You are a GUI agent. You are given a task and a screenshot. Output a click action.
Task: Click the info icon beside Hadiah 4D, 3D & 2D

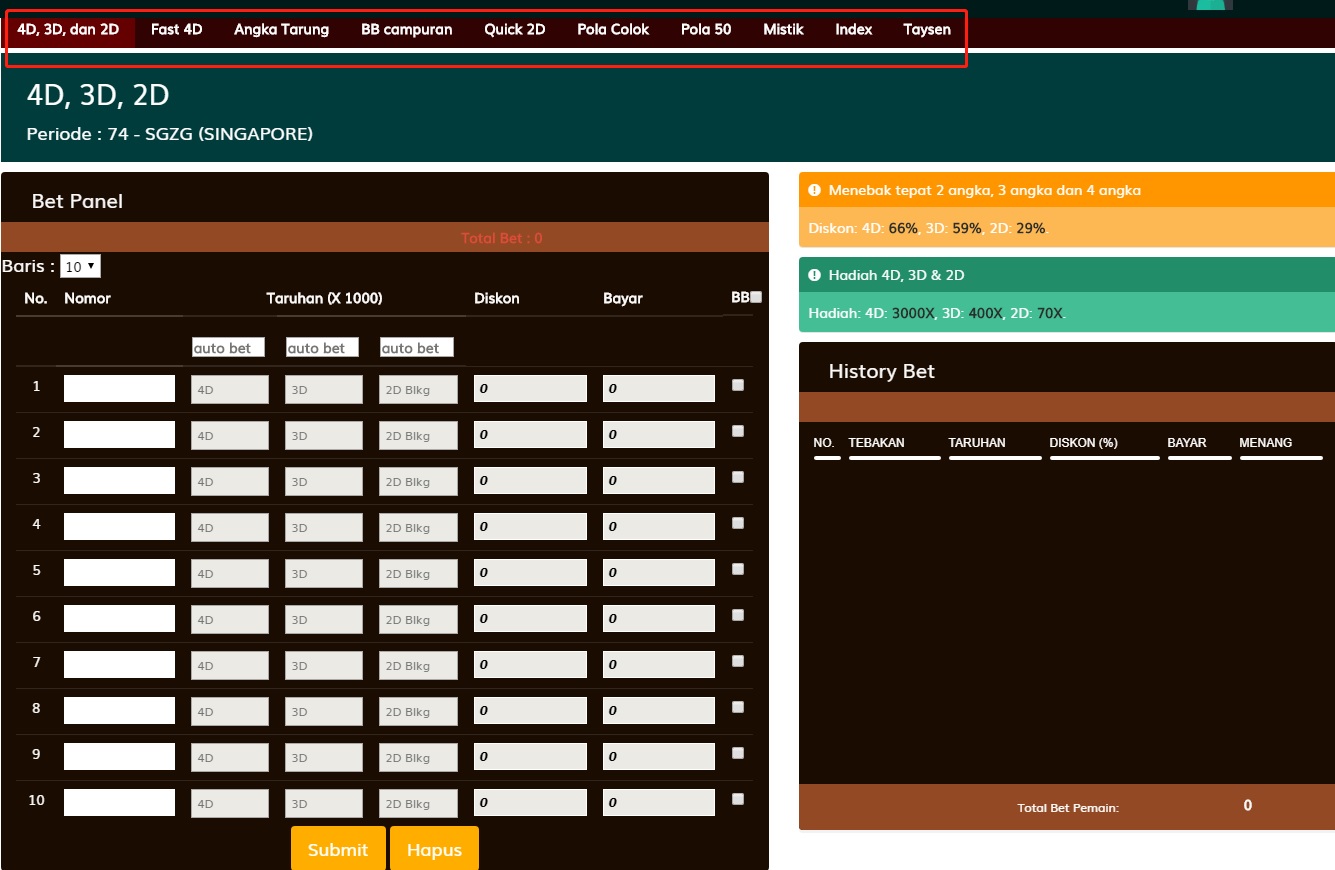click(814, 275)
